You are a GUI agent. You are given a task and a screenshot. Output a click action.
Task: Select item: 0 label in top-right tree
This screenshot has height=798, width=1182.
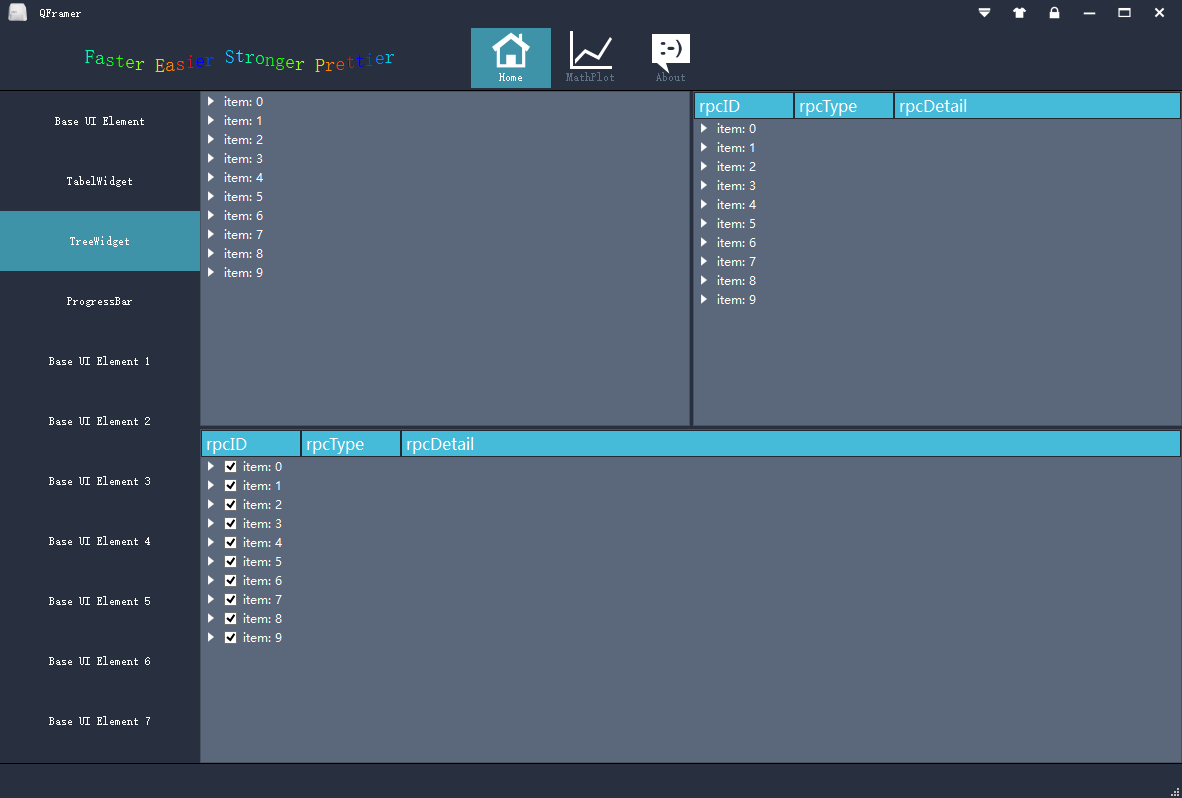pyautogui.click(x=736, y=129)
